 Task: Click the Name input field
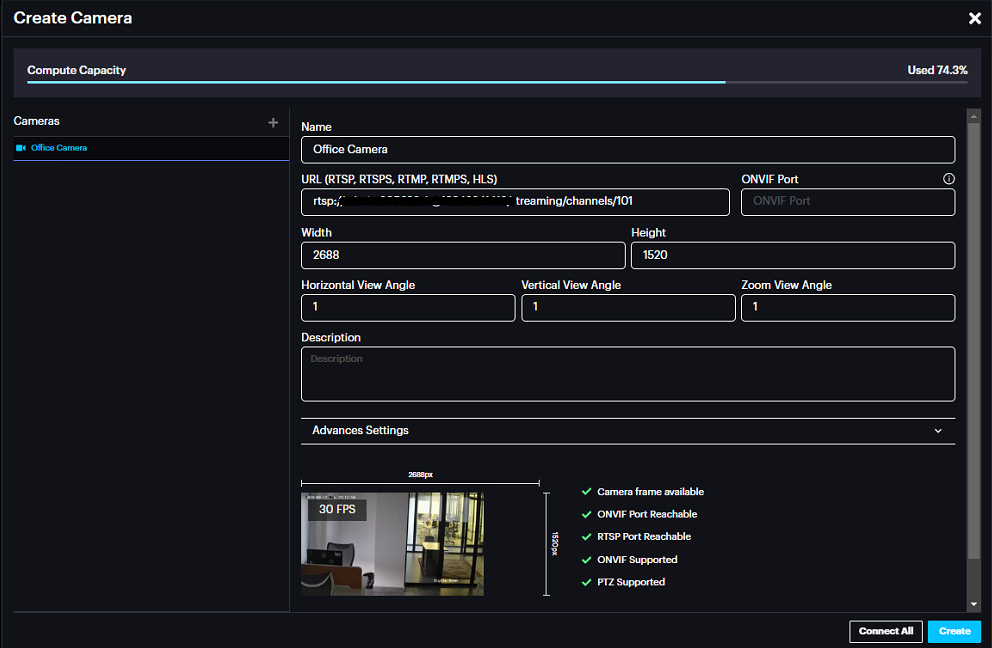pyautogui.click(x=627, y=150)
